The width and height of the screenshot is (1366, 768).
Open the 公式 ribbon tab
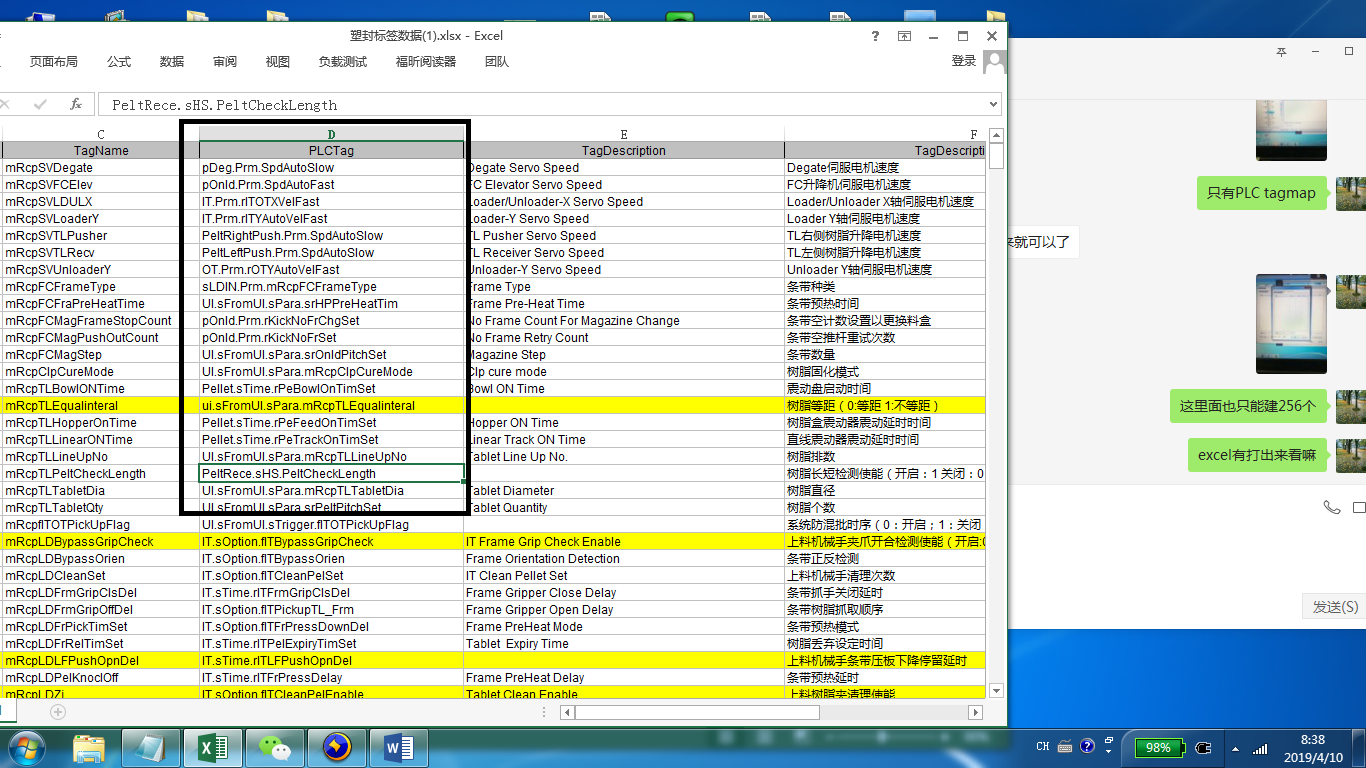point(119,62)
